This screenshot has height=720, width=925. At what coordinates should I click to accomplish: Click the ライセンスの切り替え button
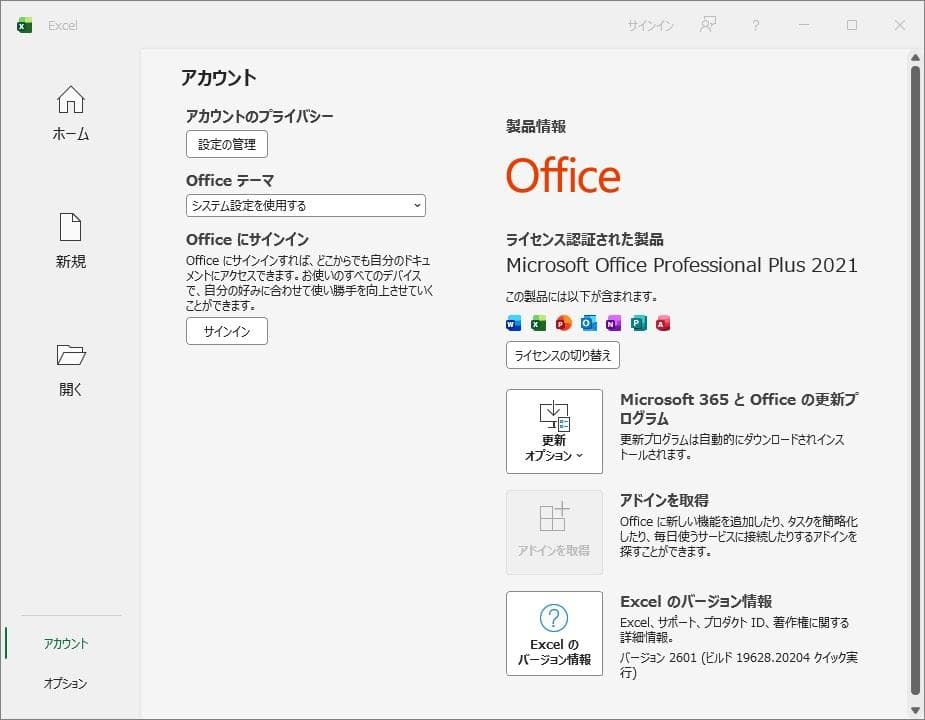pyautogui.click(x=563, y=355)
